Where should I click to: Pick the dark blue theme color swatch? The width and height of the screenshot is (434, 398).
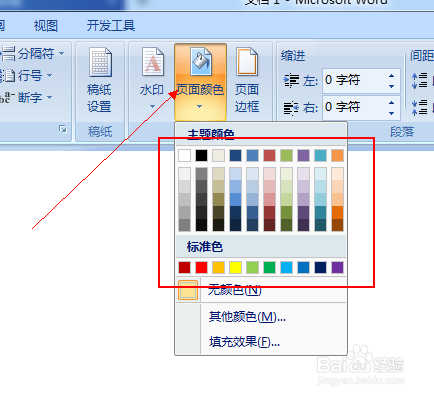[235, 156]
